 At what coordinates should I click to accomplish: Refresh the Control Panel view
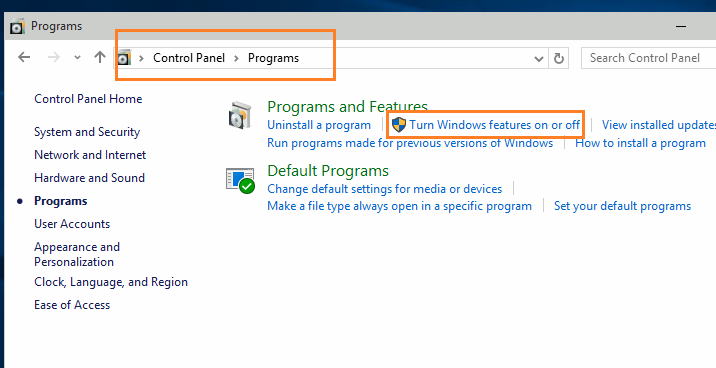pyautogui.click(x=558, y=58)
